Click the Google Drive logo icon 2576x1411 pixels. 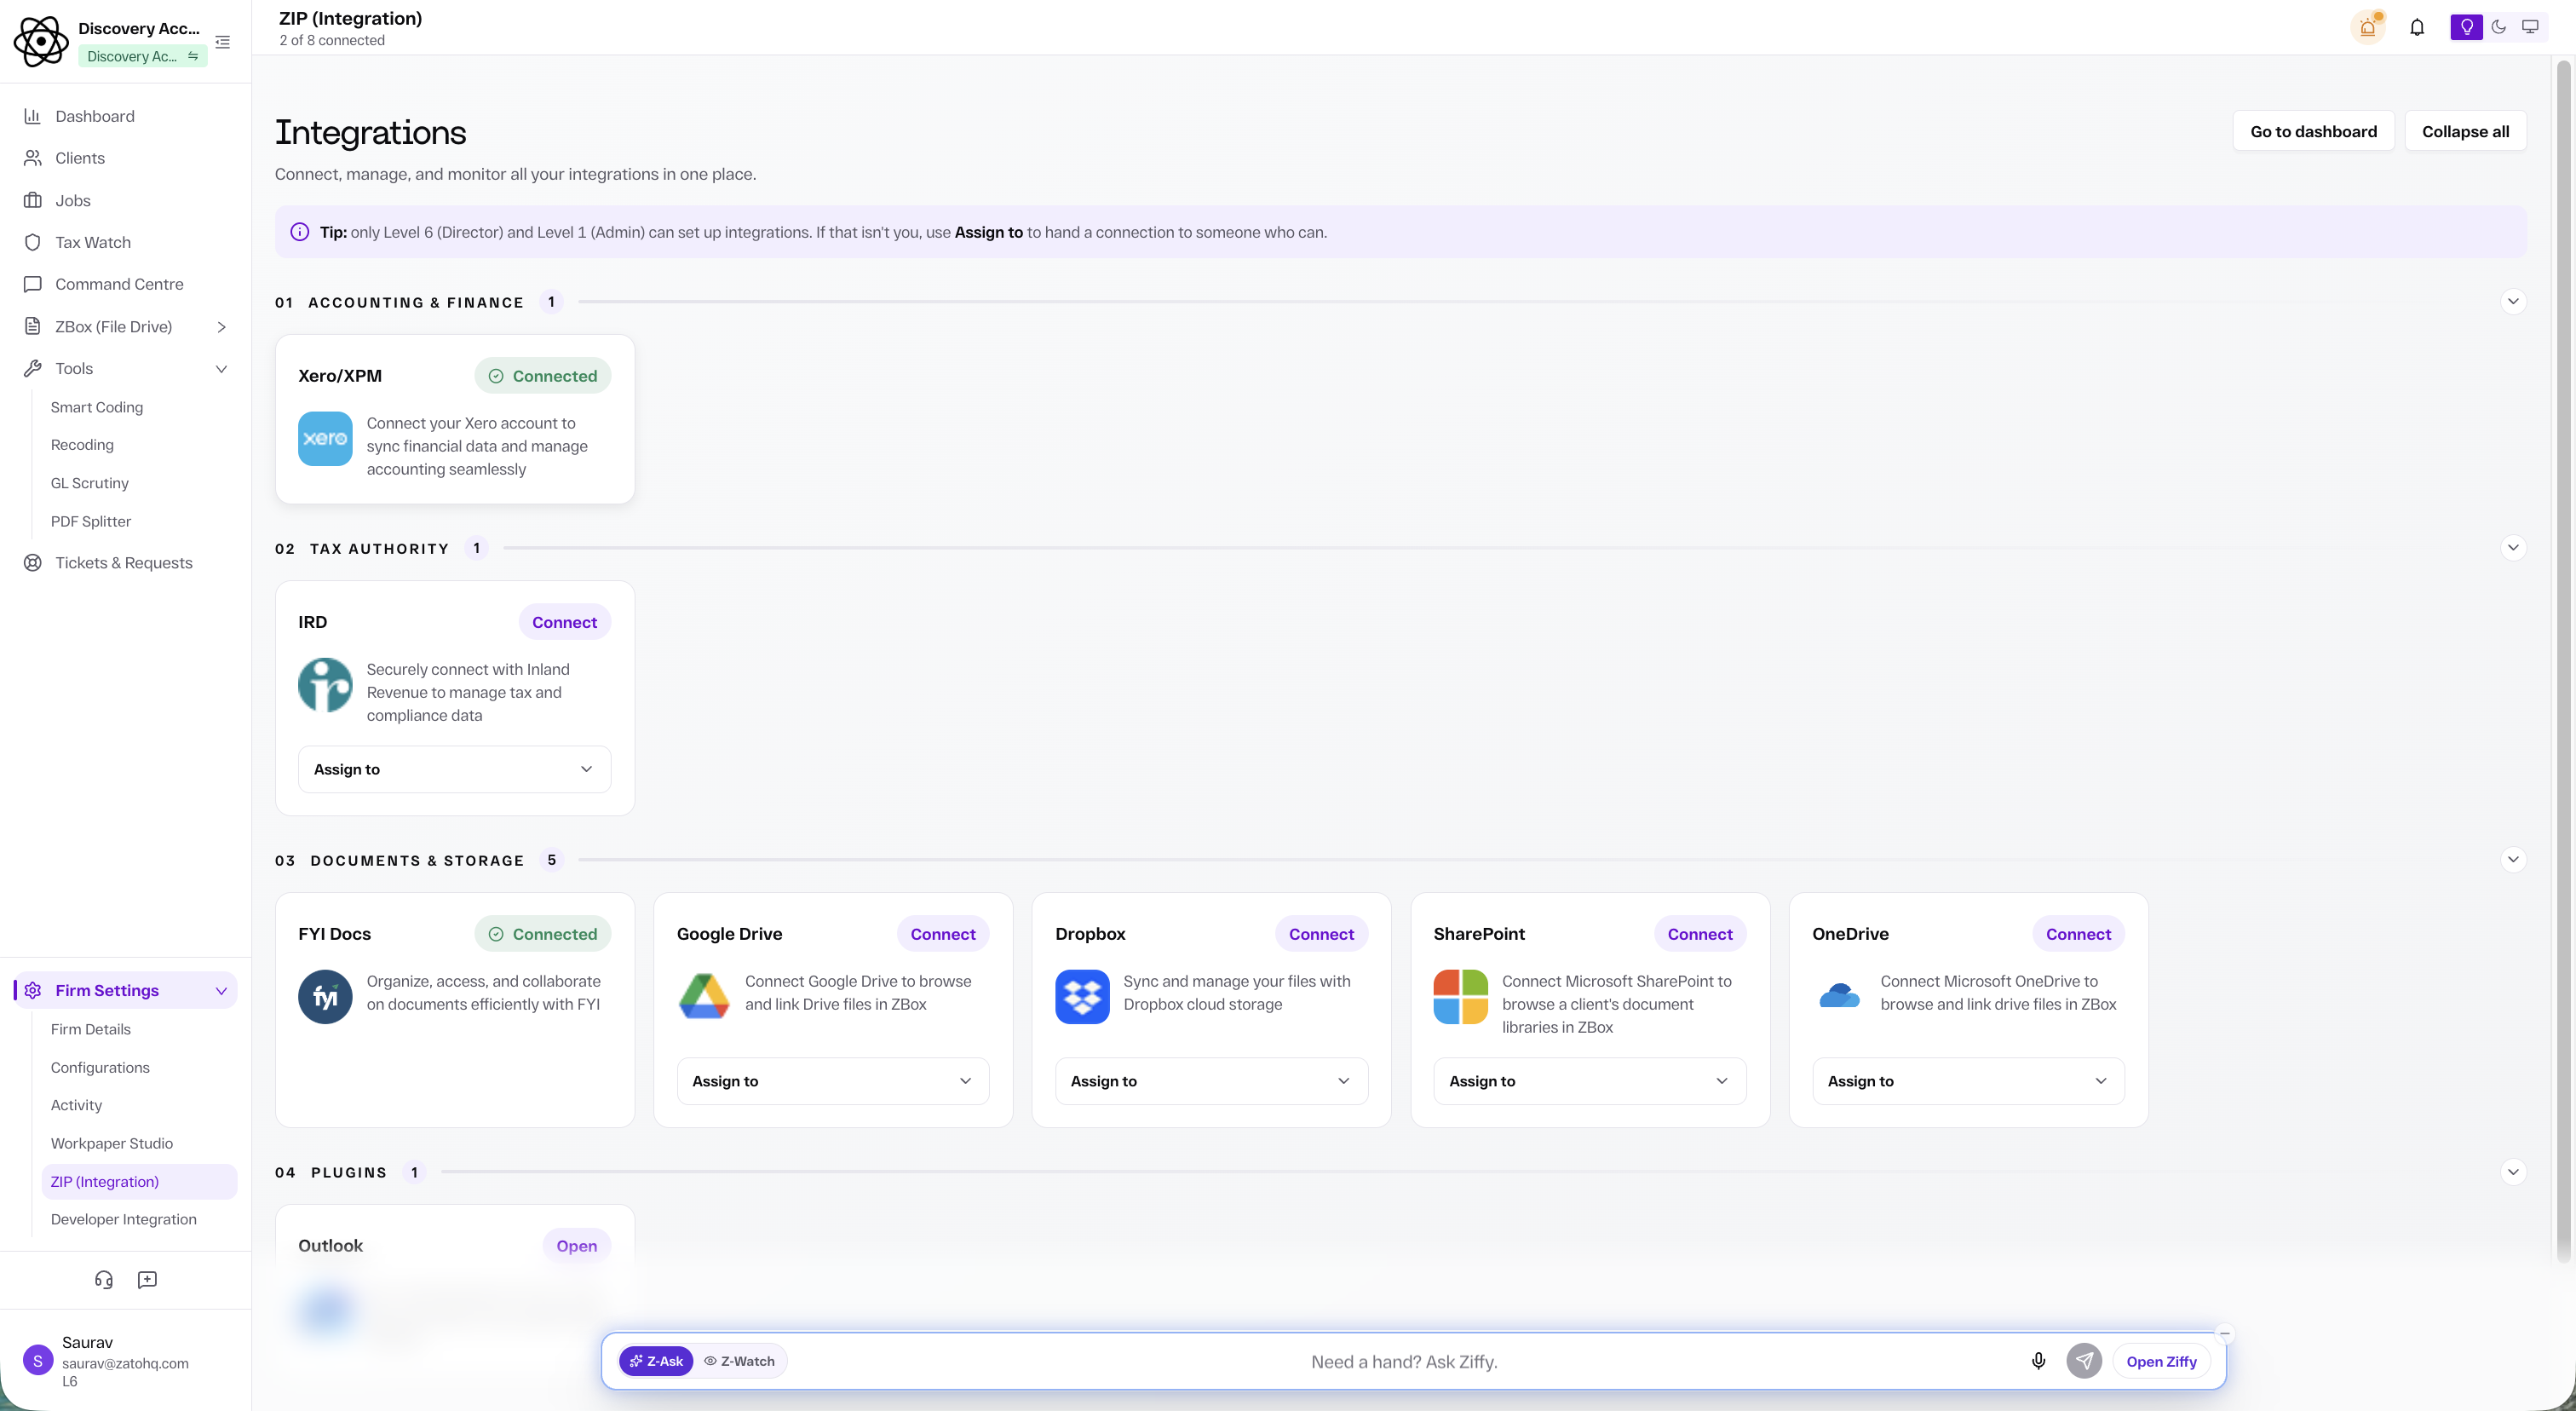704,997
